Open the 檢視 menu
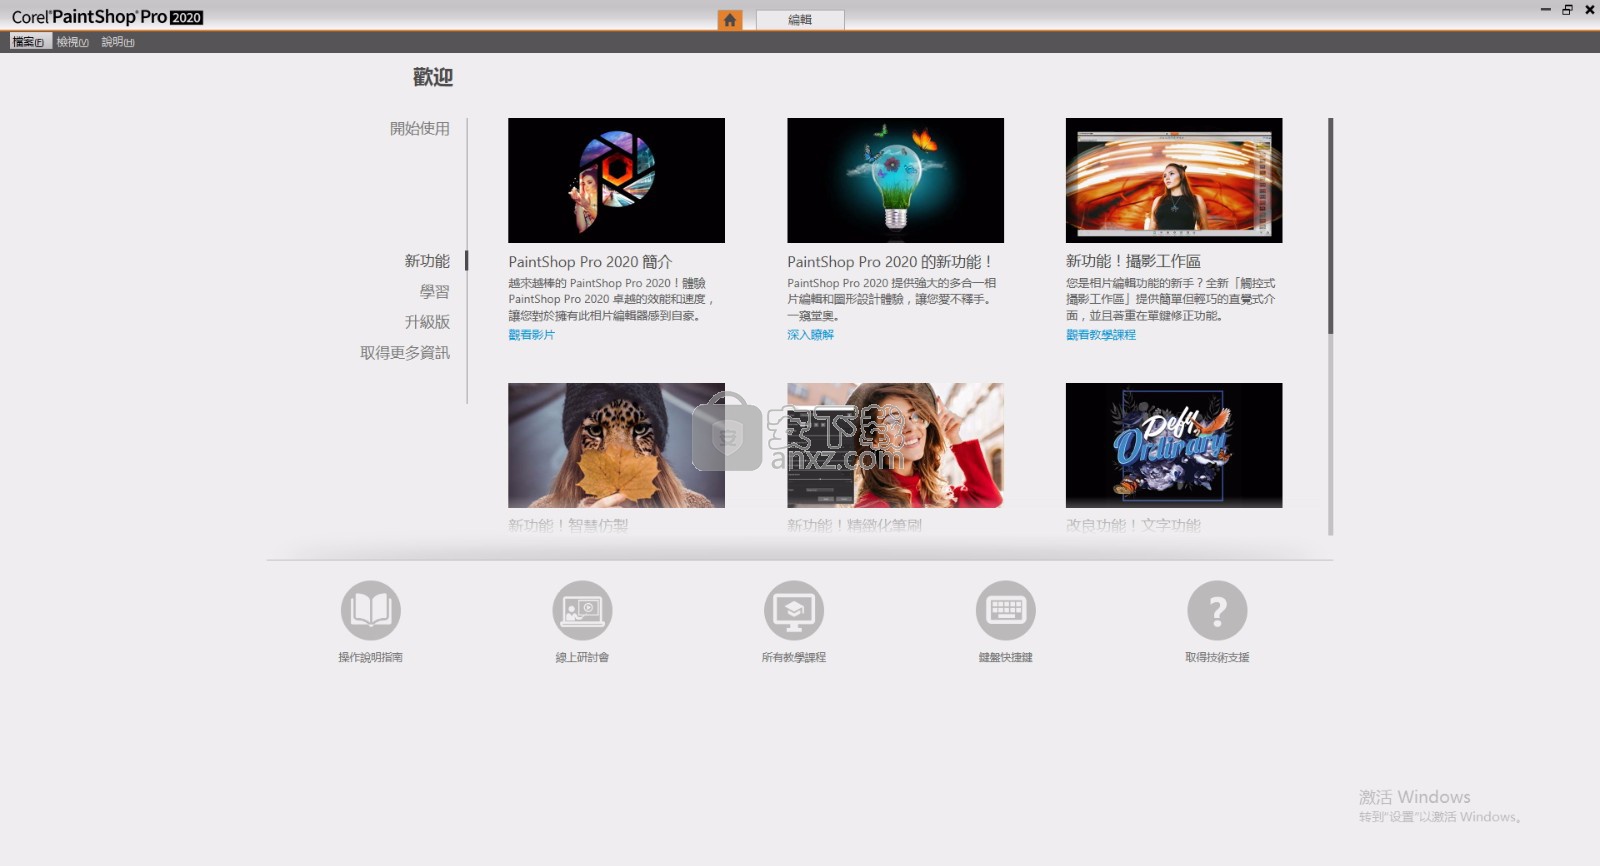 72,42
